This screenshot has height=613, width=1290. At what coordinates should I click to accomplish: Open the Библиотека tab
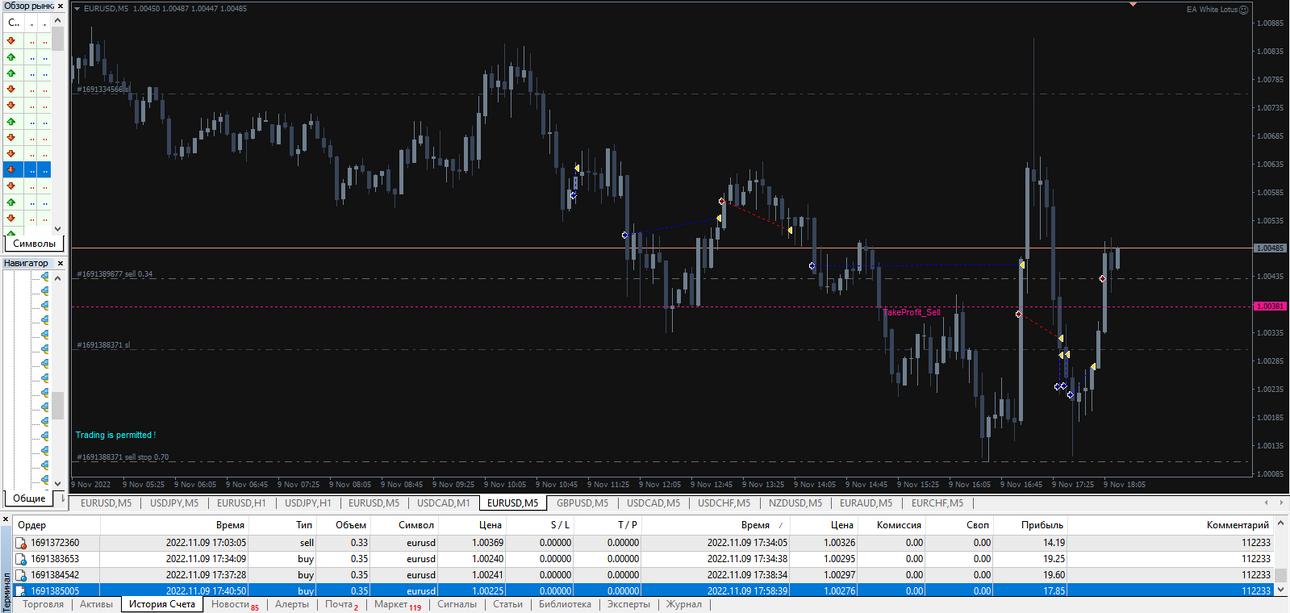pos(565,604)
